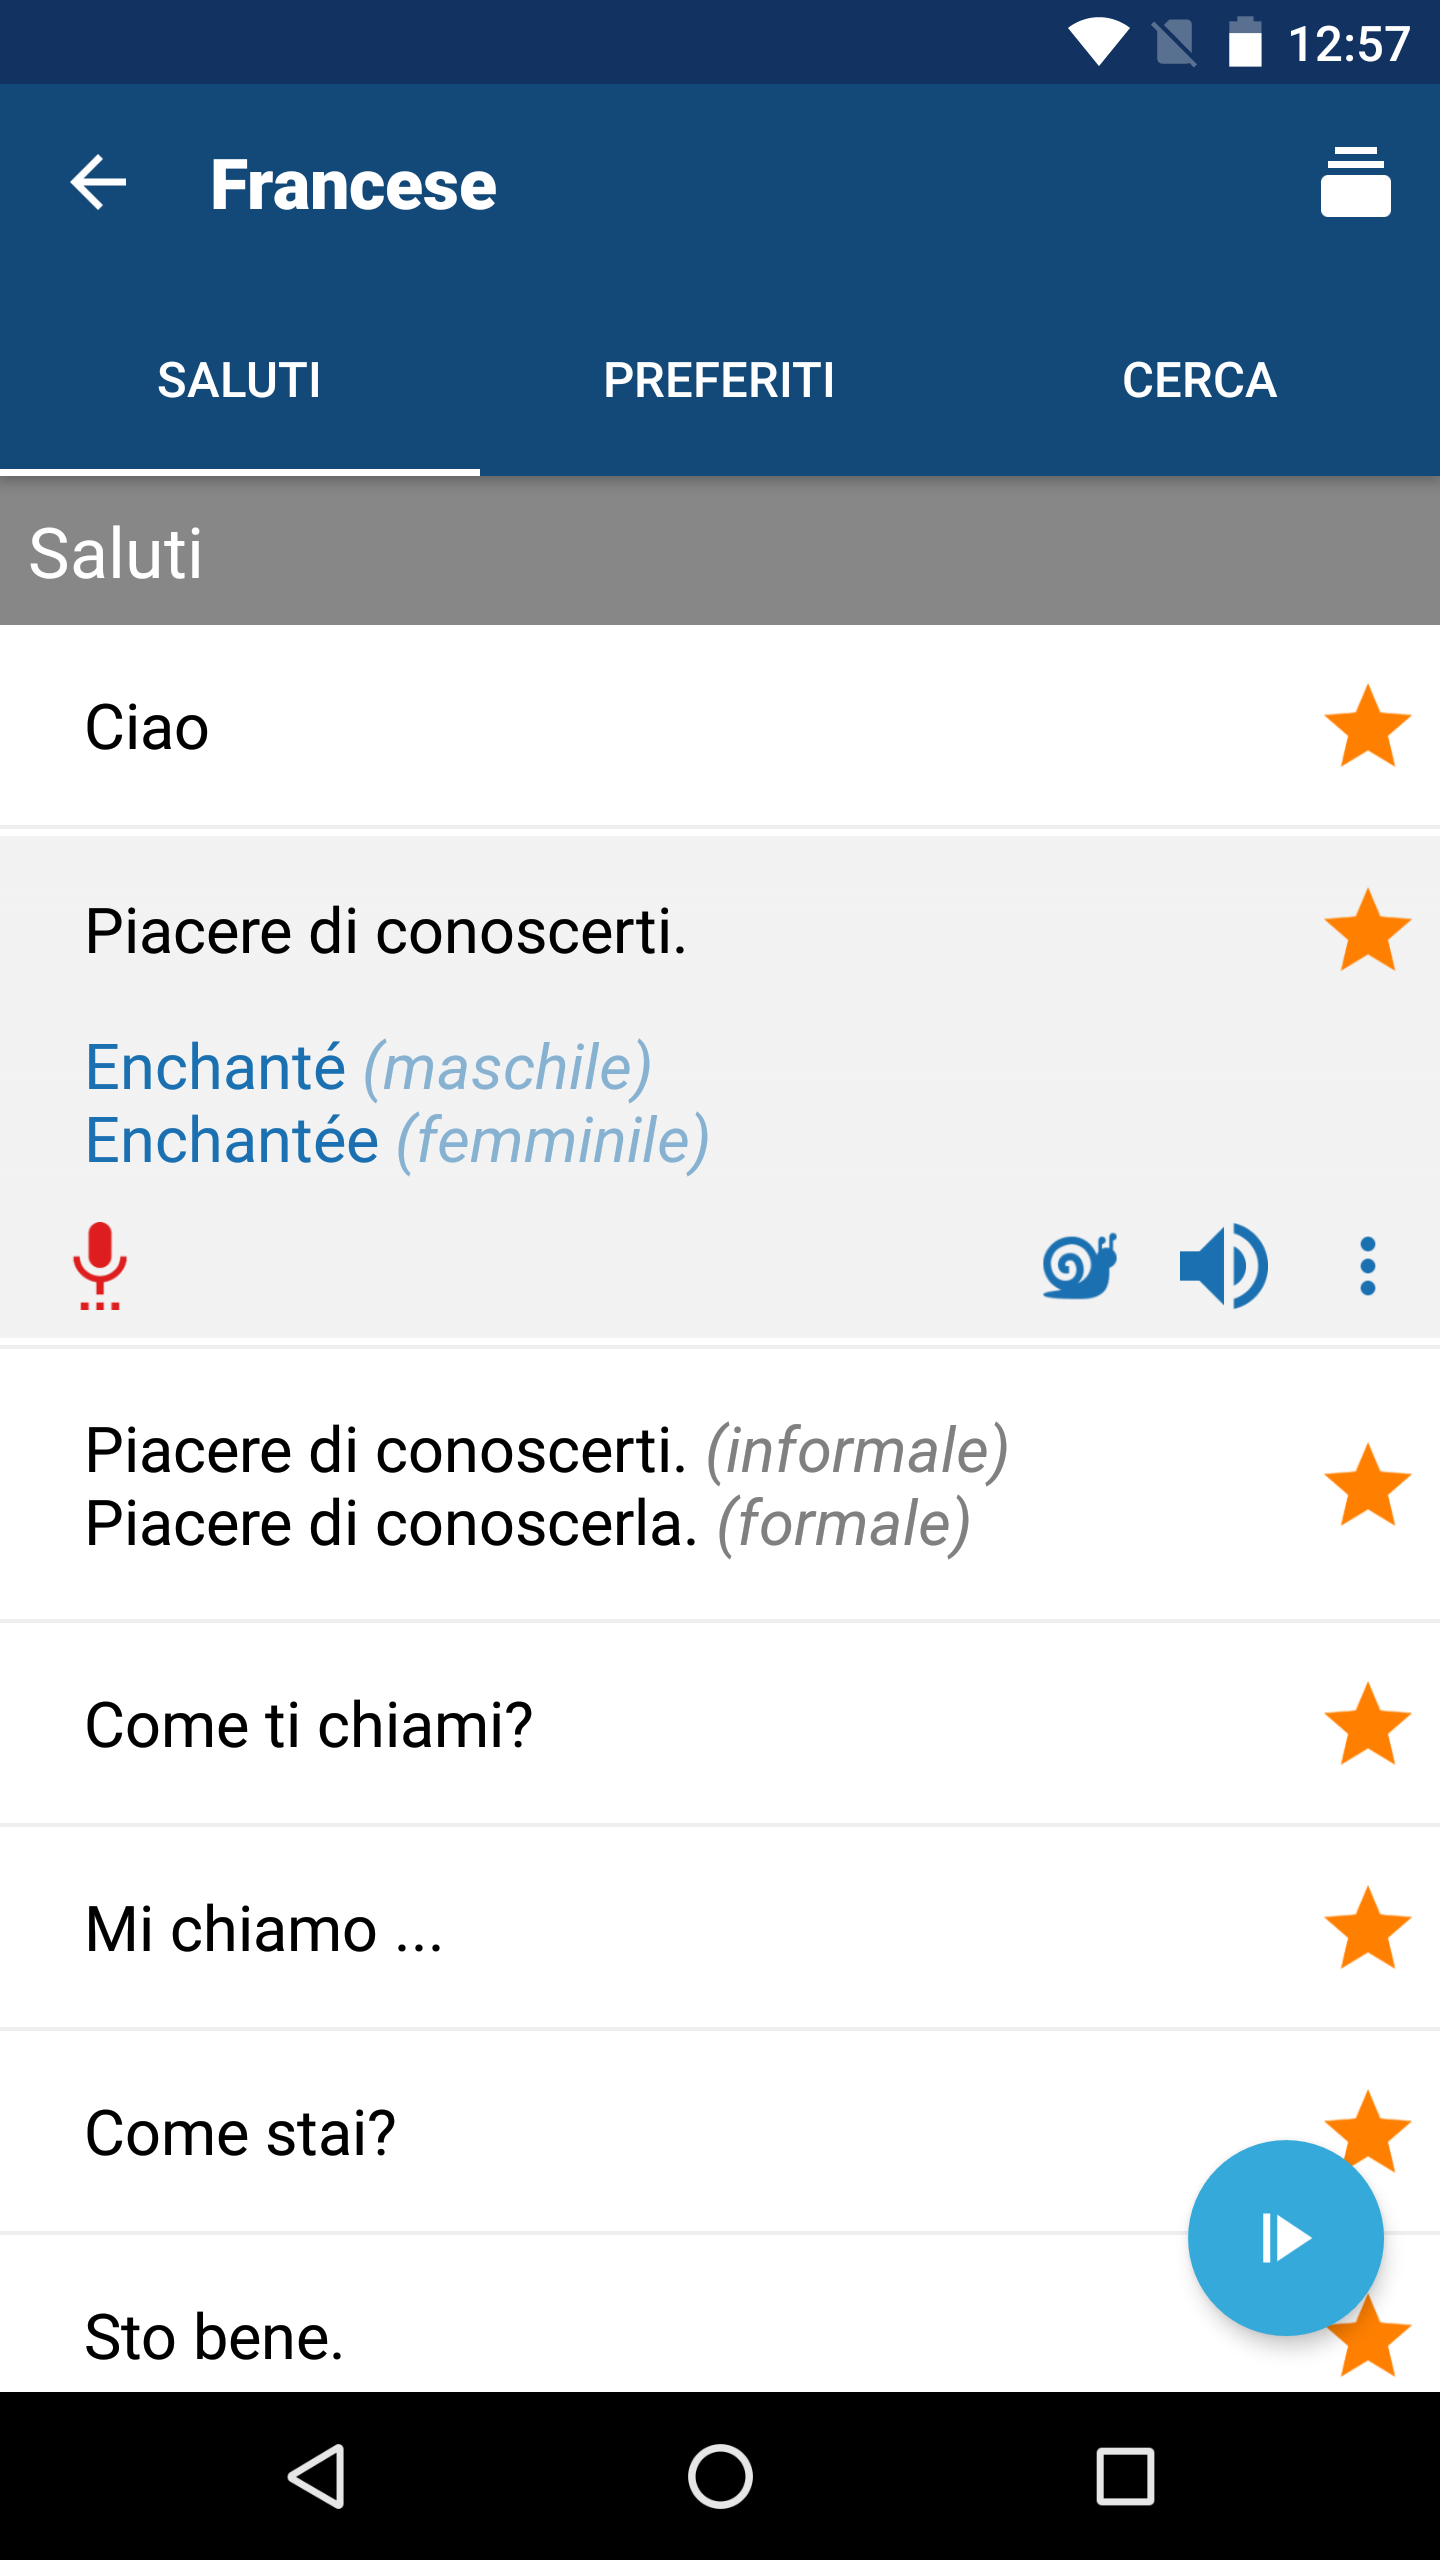The image size is (1440, 2560).
Task: Record pronunciation with the red microphone
Action: pos(99,1265)
